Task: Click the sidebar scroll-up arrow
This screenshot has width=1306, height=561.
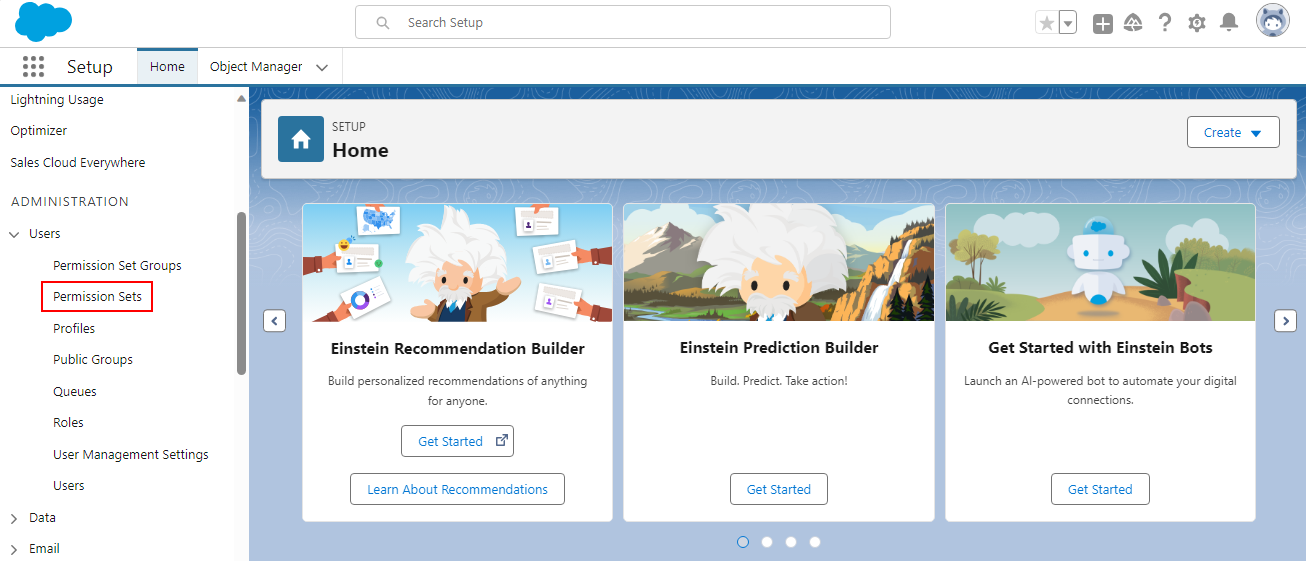Action: (241, 98)
